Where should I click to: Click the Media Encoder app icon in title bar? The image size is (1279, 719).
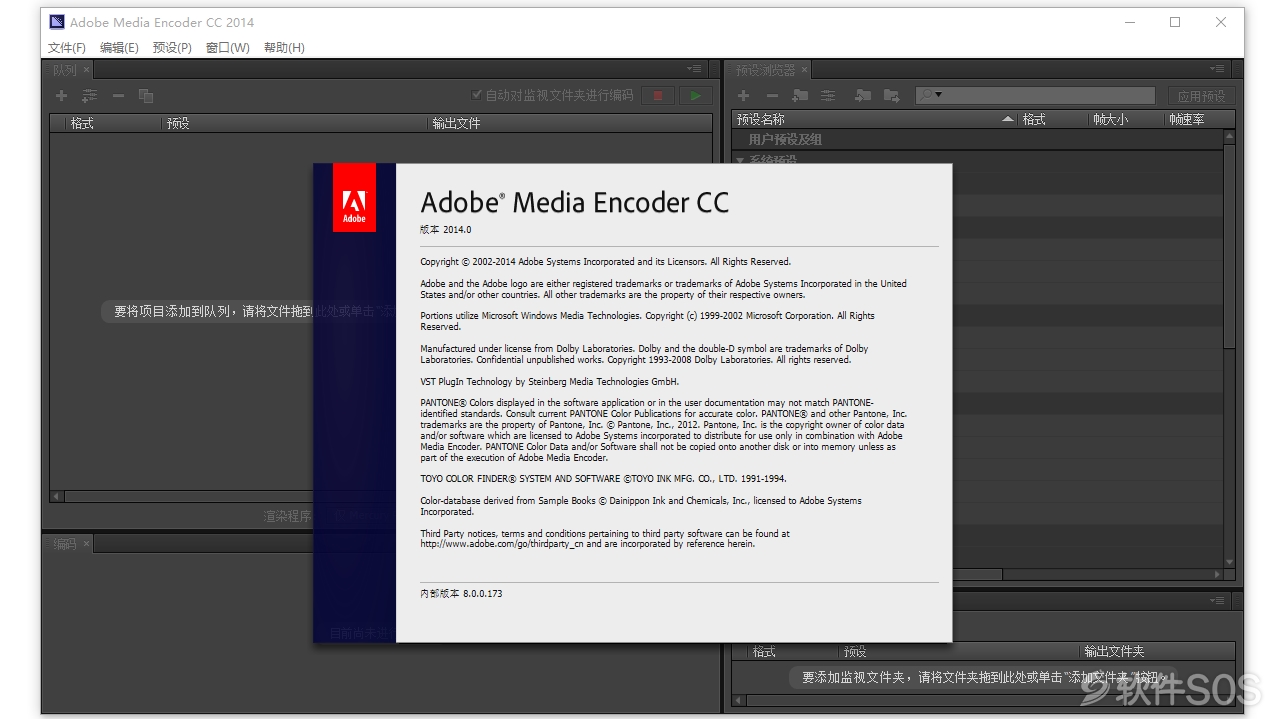pos(57,22)
